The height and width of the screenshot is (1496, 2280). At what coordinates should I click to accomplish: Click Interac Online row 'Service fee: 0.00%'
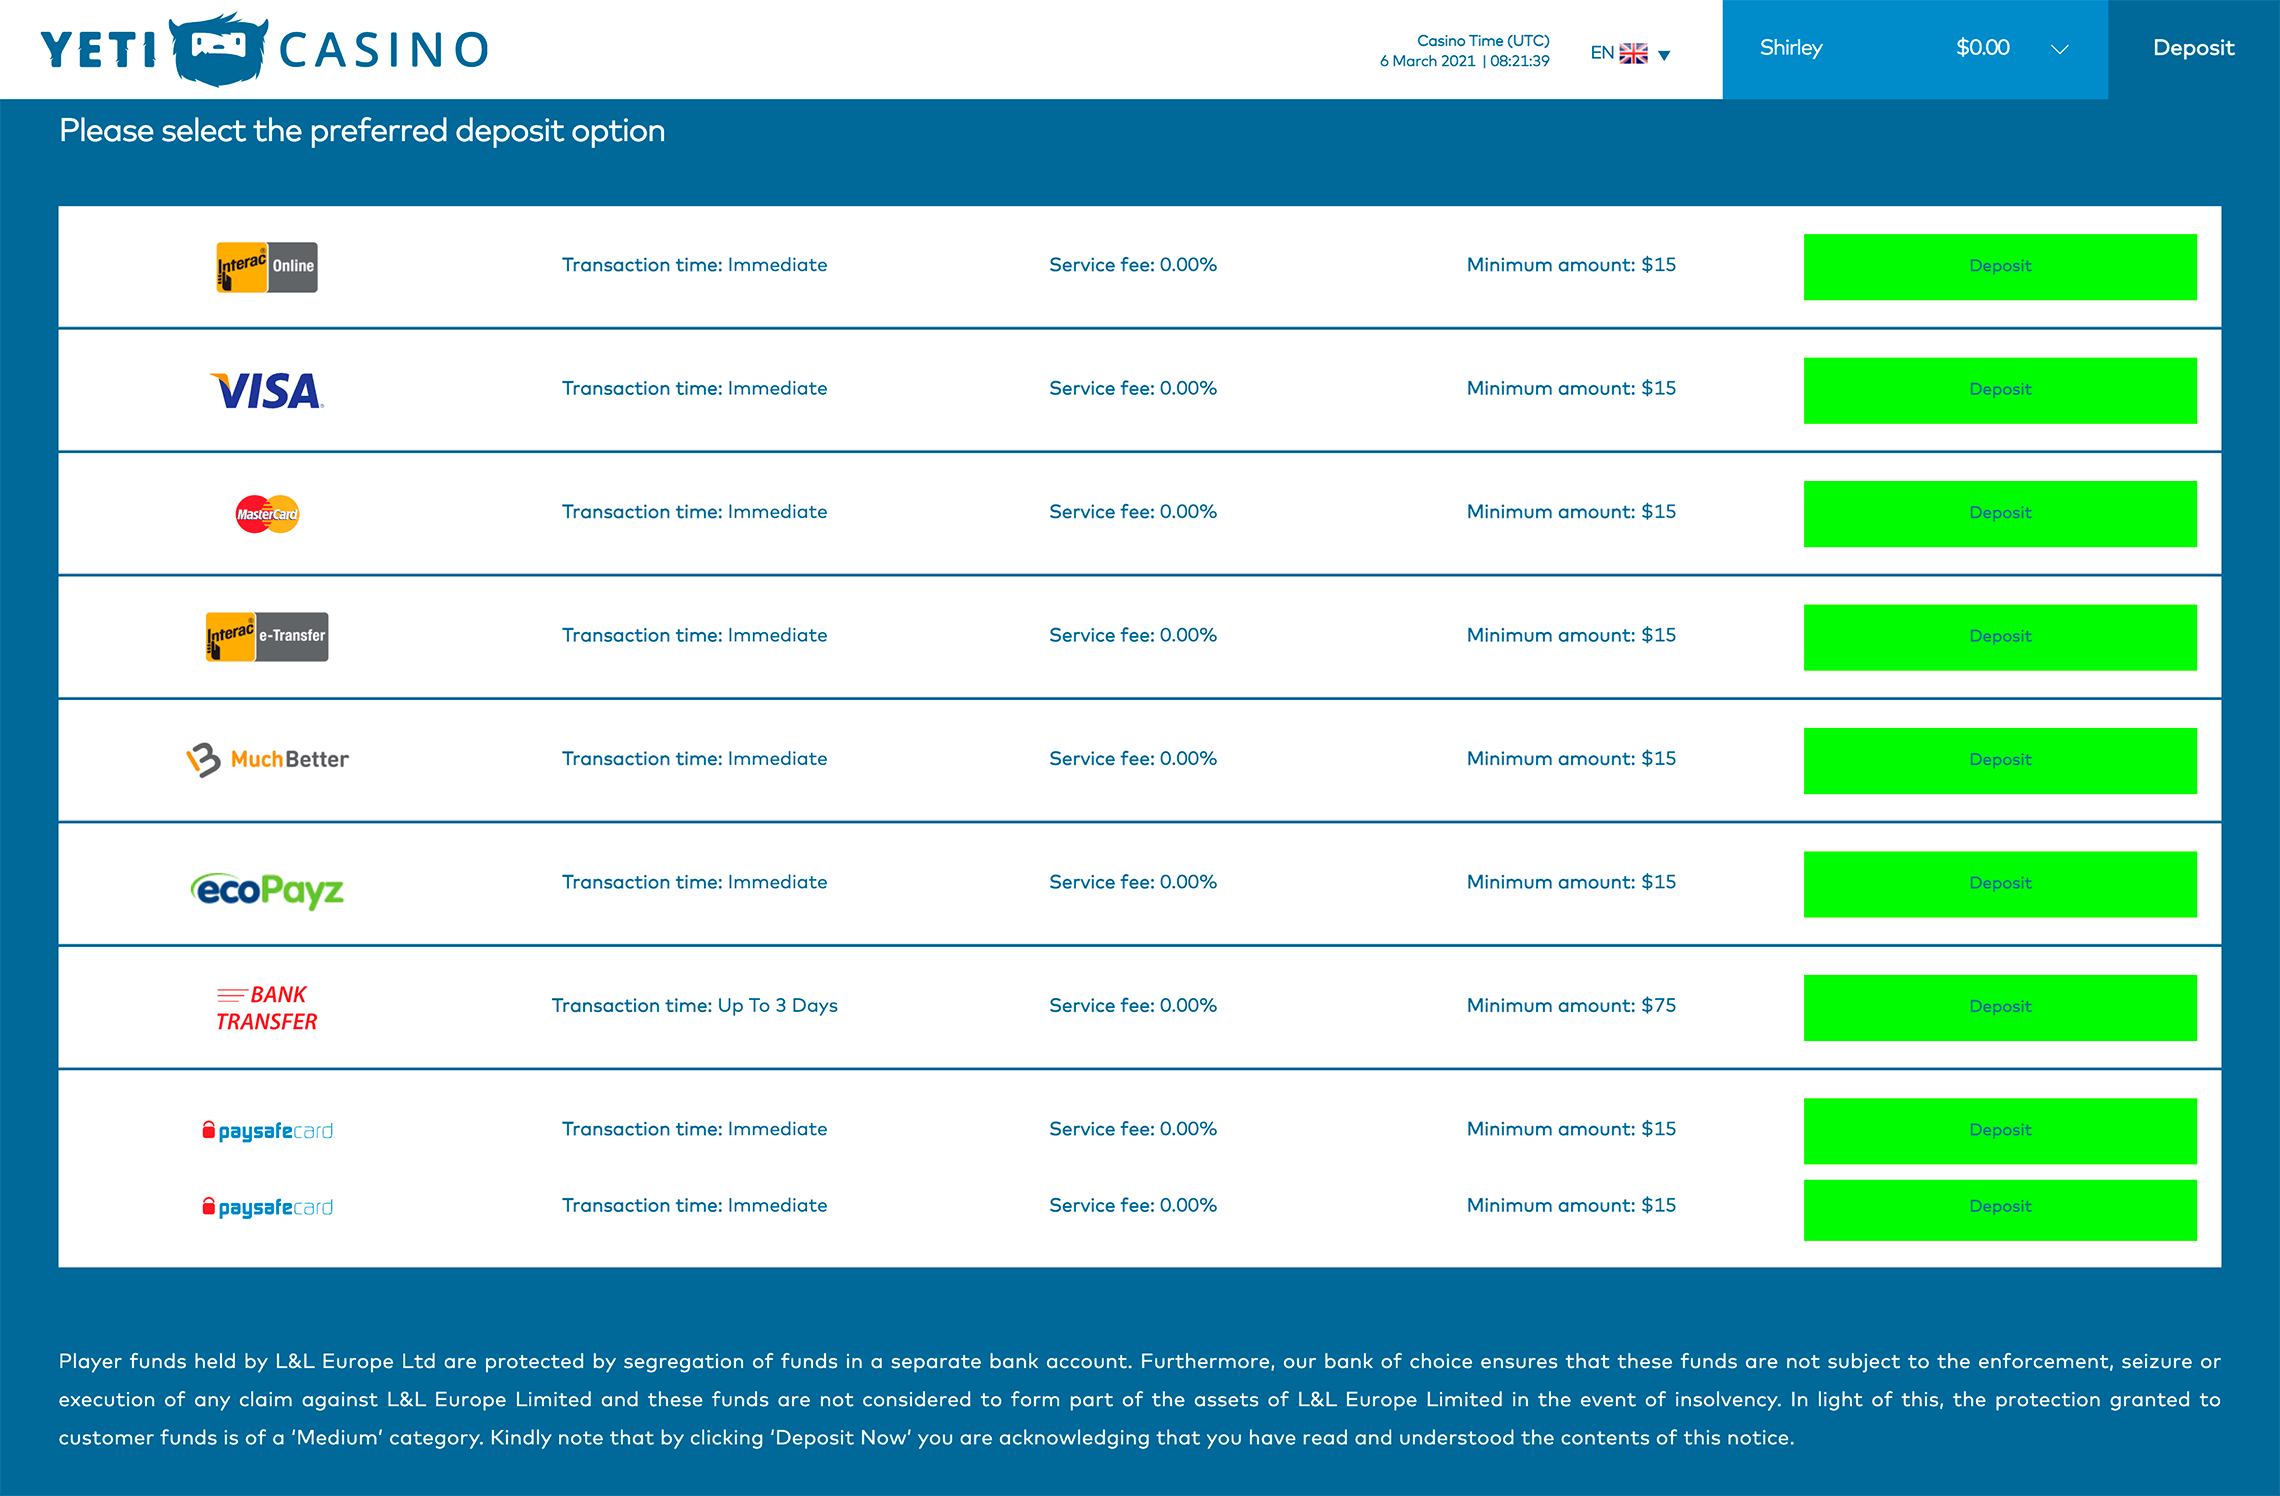(1133, 265)
